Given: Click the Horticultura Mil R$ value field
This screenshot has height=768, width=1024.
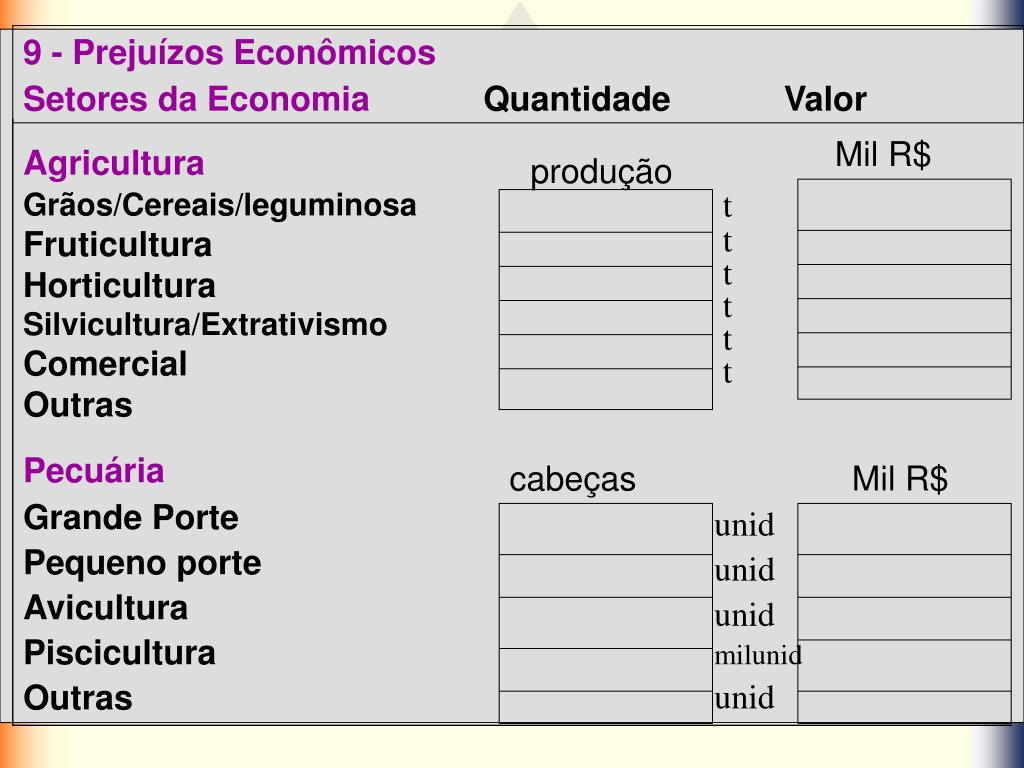Looking at the screenshot, I should point(904,281).
